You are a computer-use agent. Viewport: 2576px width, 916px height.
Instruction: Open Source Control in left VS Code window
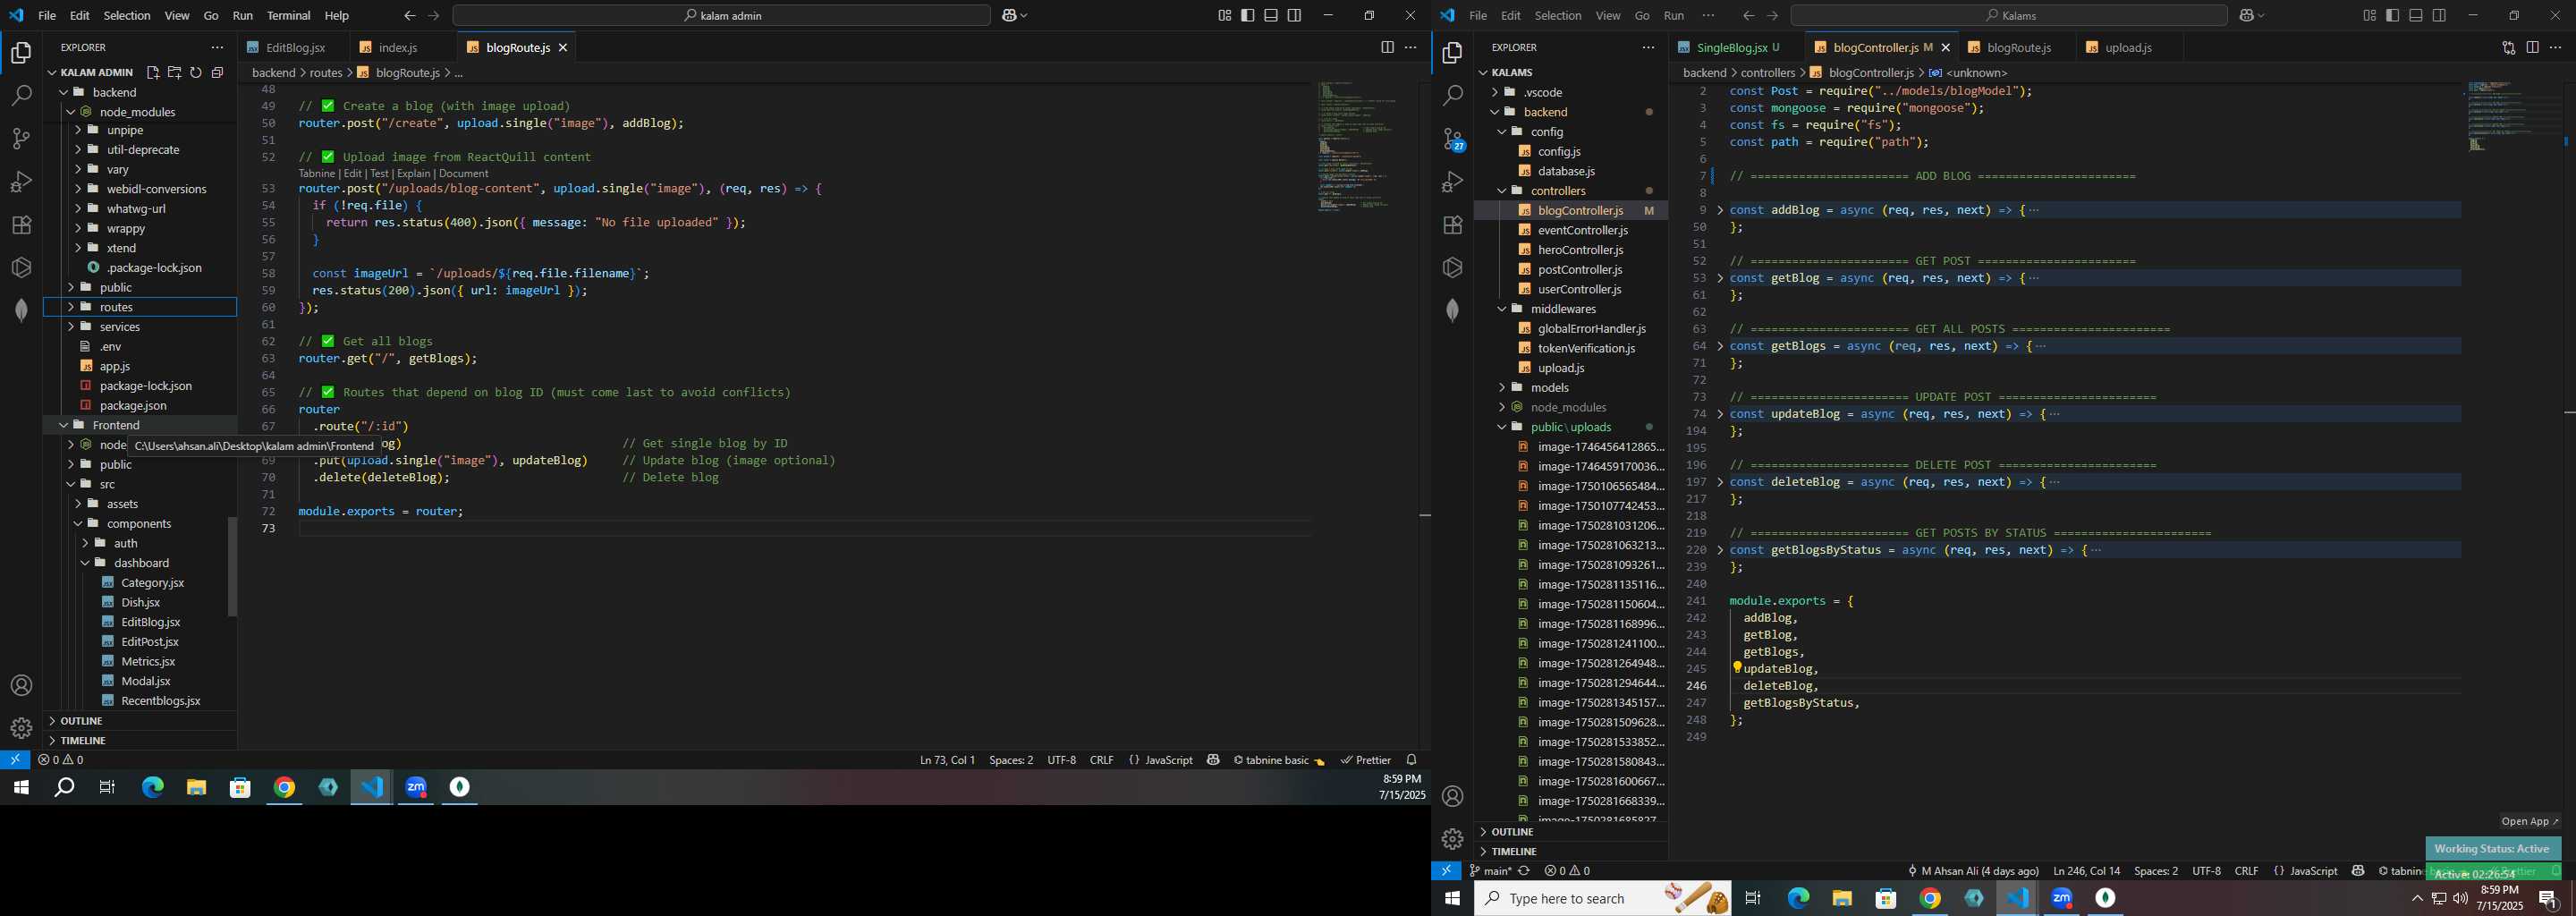21,139
